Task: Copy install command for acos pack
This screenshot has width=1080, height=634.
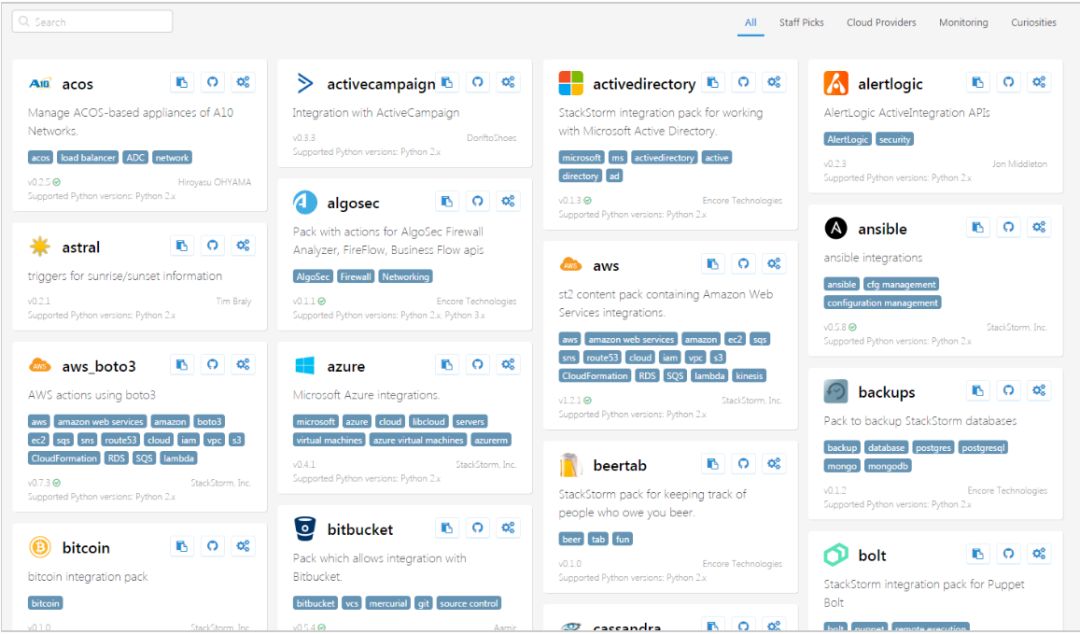Action: point(182,82)
